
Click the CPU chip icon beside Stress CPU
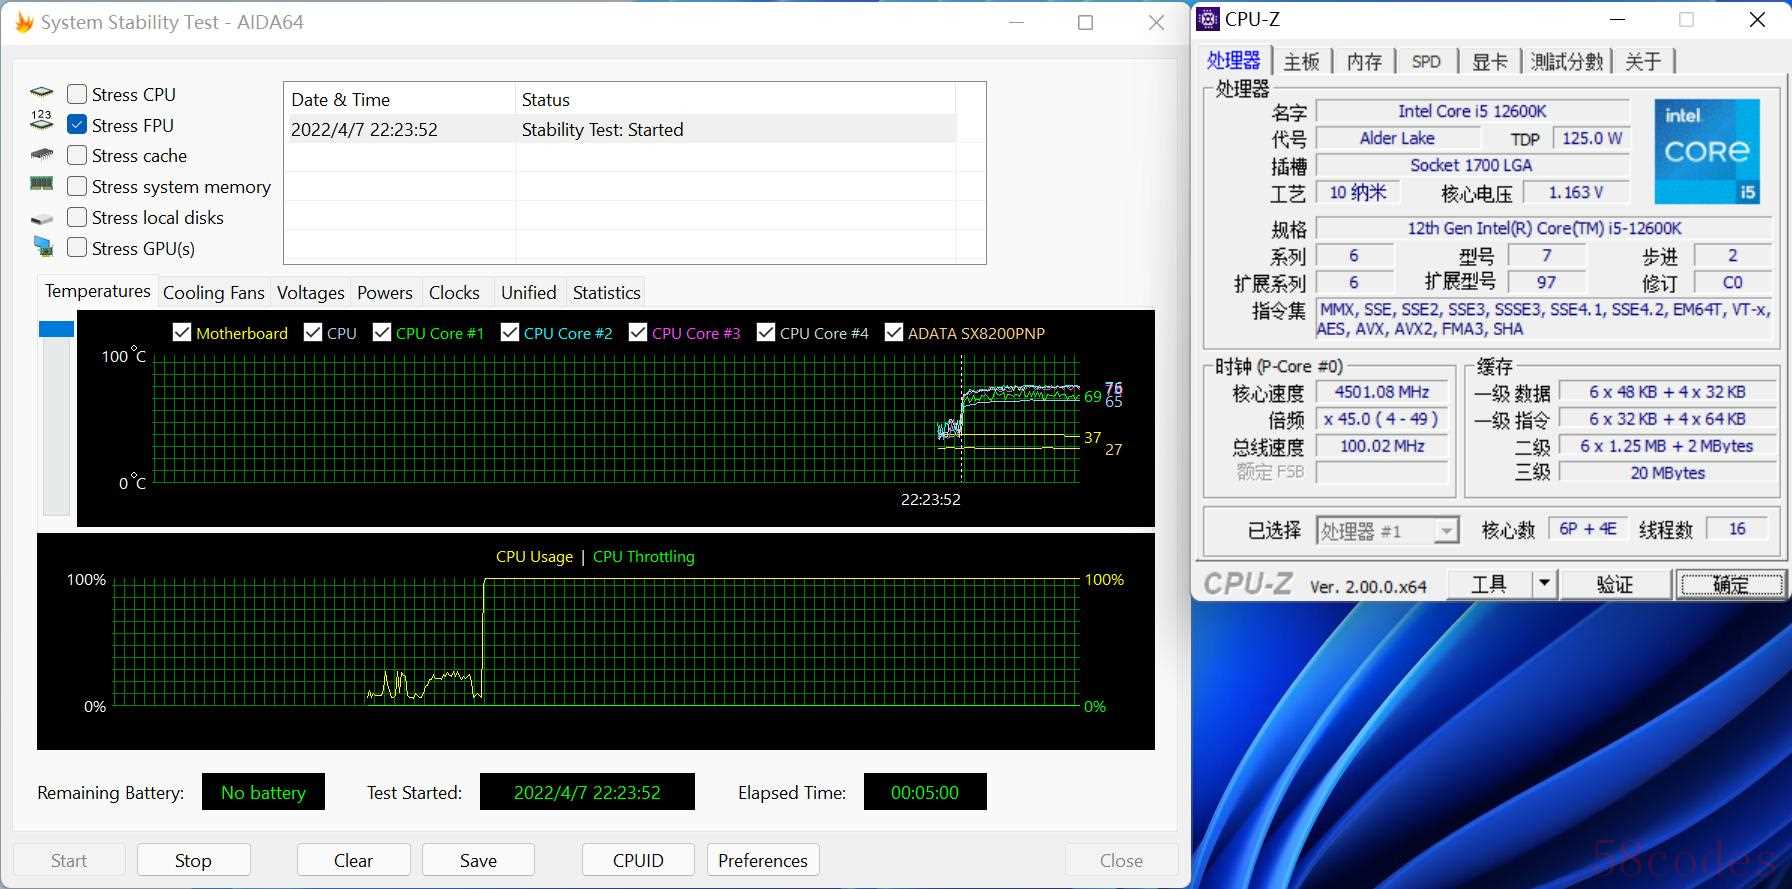42,93
